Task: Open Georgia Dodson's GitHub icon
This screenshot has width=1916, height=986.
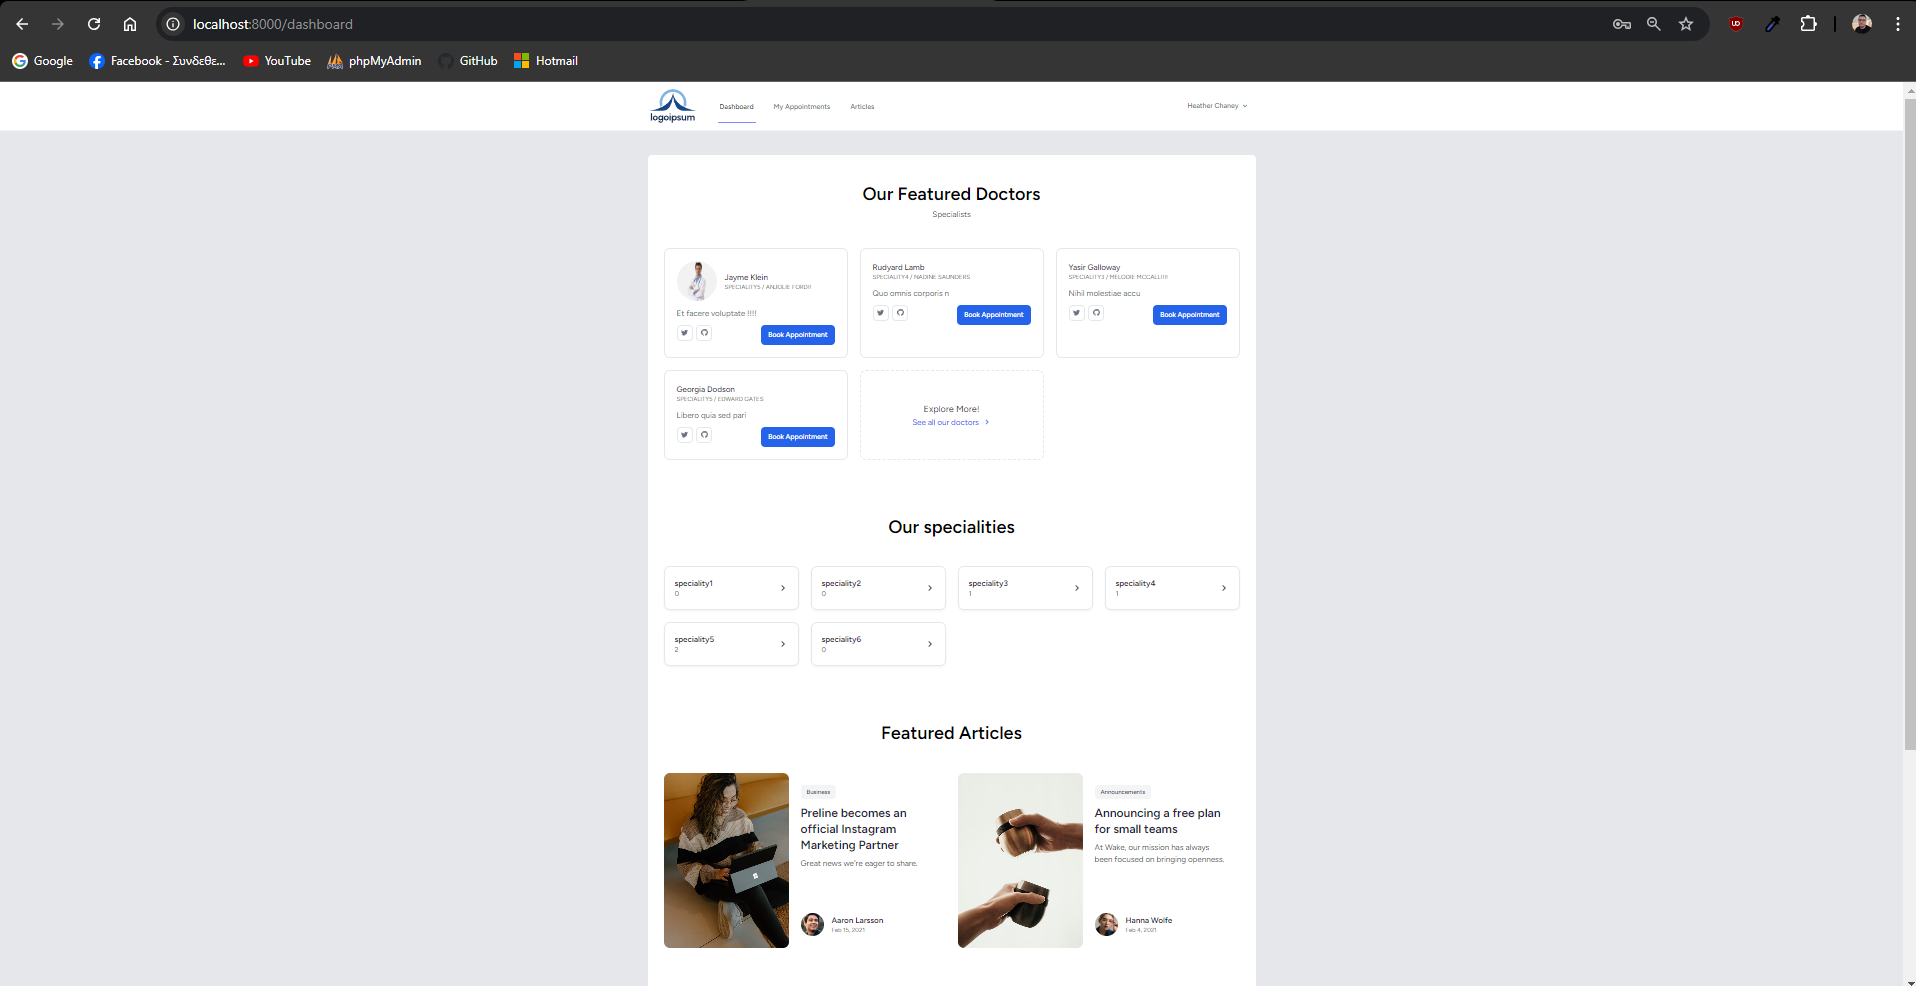Action: point(704,435)
